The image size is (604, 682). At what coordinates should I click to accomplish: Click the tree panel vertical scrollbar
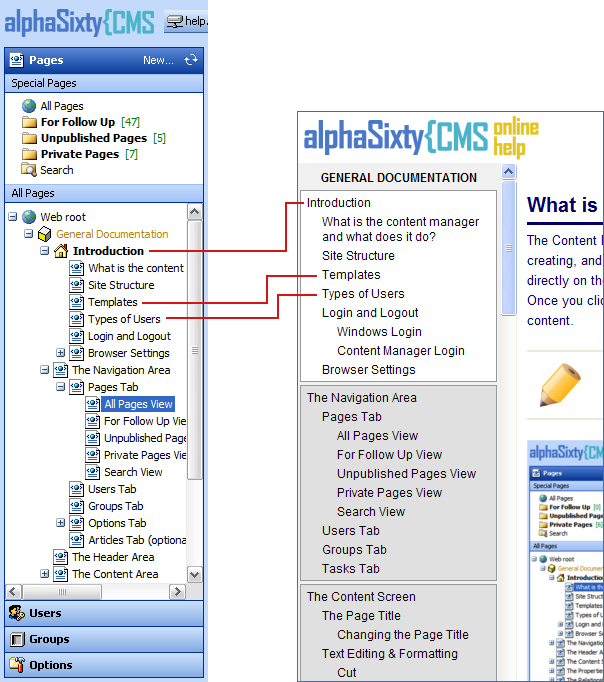(x=195, y=350)
